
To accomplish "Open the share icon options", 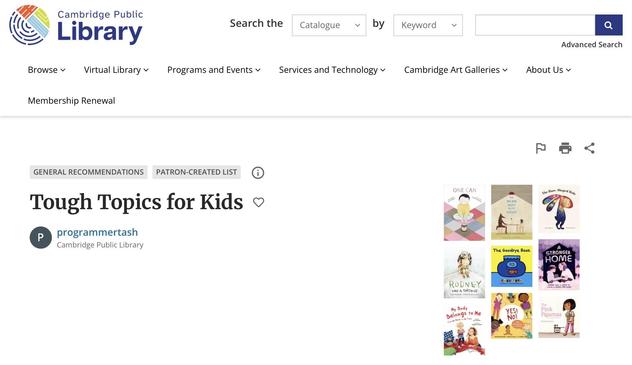I will coord(589,148).
